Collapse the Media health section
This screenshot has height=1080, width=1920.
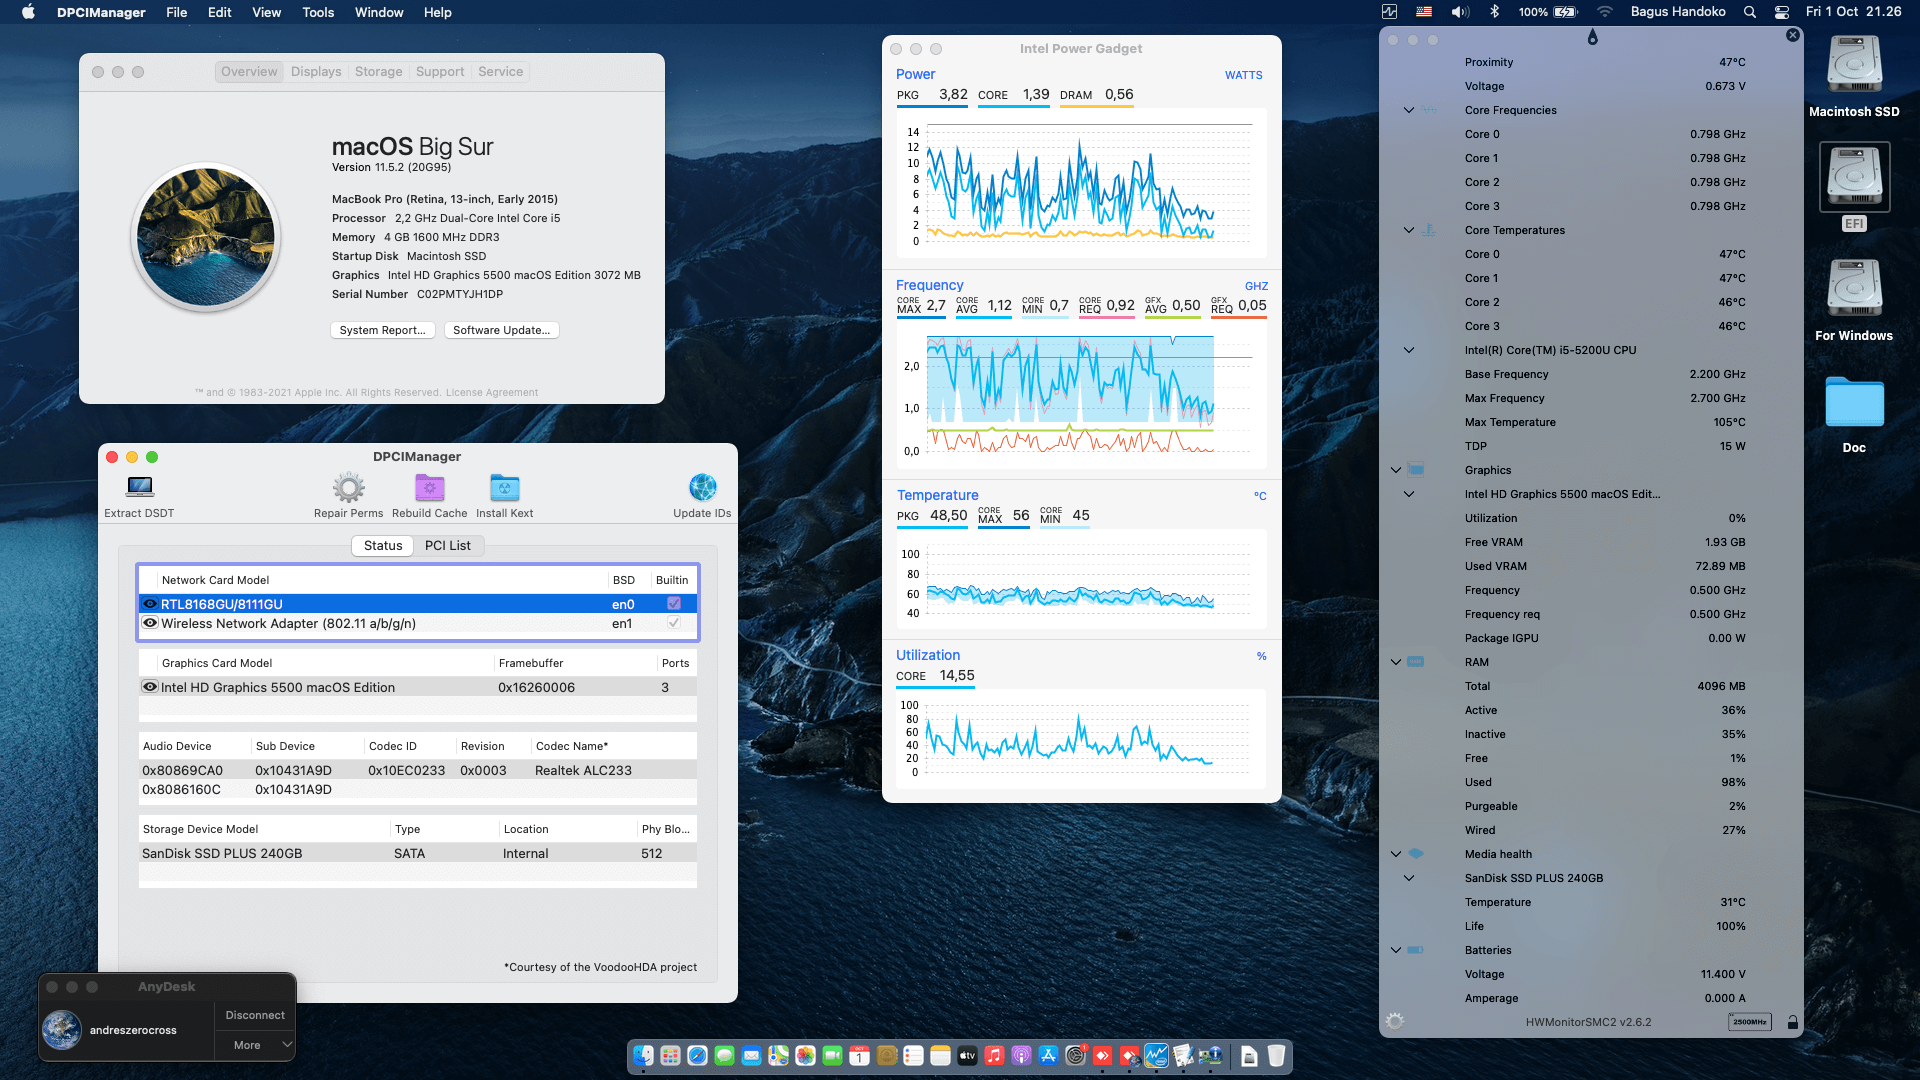pos(1396,854)
